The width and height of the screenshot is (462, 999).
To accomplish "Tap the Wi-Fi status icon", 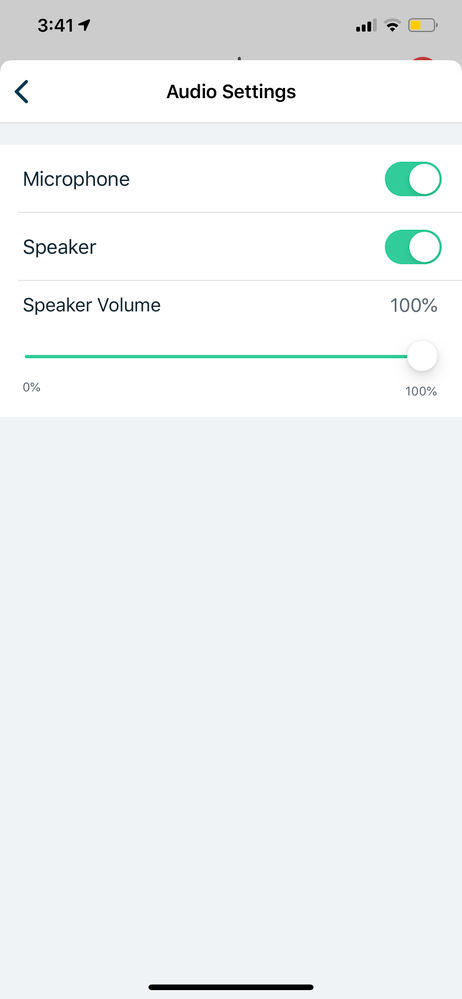I will (393, 26).
